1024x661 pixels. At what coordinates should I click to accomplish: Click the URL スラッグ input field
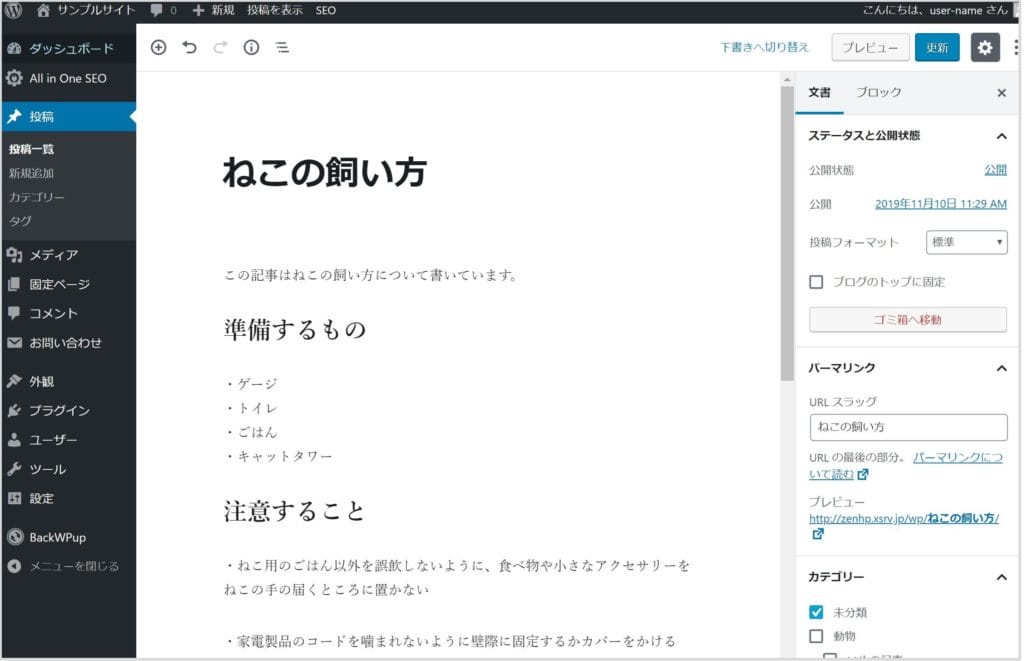(907, 427)
